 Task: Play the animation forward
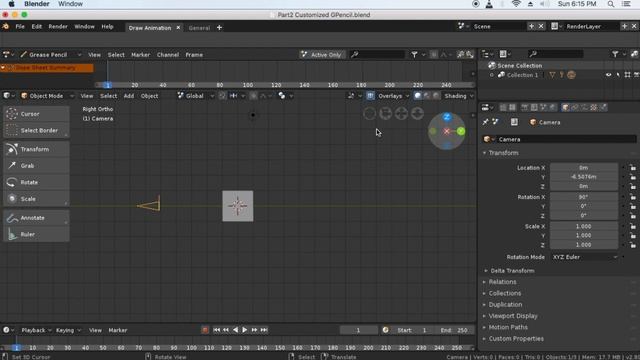coord(244,330)
